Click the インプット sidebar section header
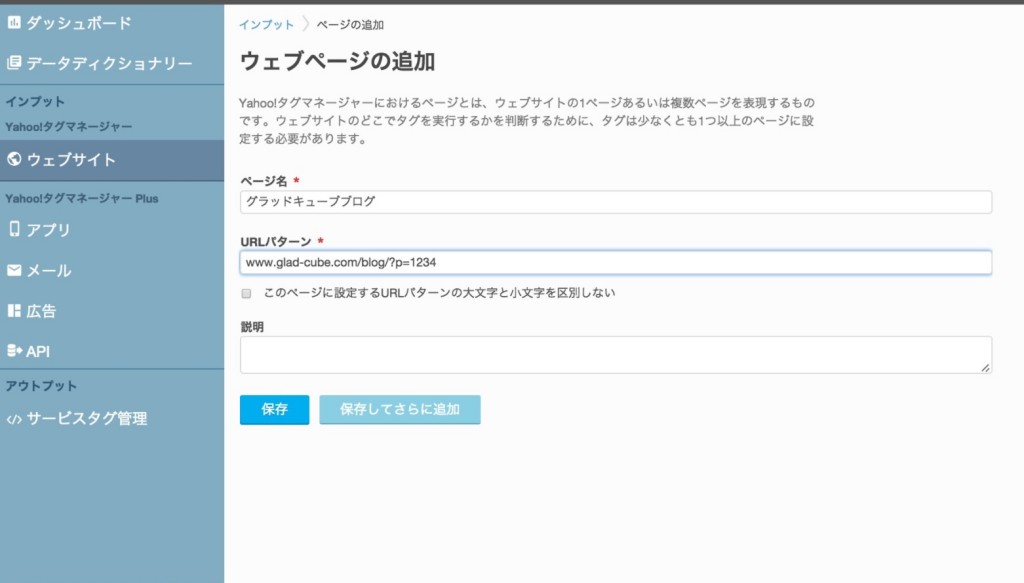The width and height of the screenshot is (1024, 583). [35, 102]
